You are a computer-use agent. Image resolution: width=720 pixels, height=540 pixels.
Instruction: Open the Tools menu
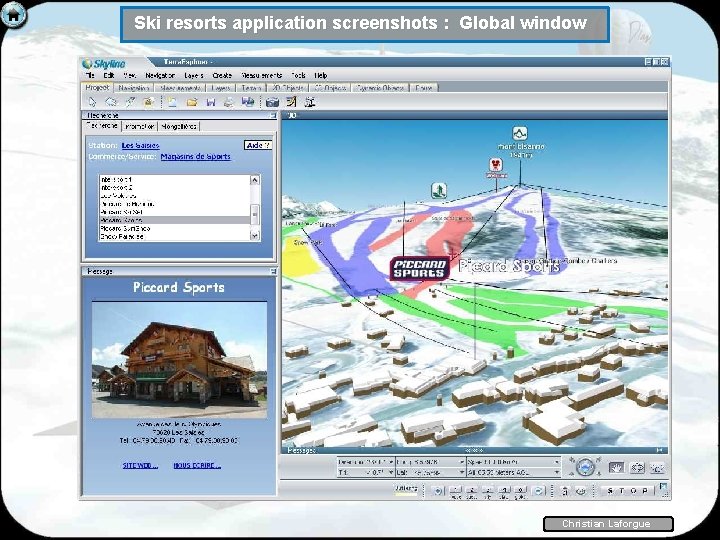click(298, 75)
